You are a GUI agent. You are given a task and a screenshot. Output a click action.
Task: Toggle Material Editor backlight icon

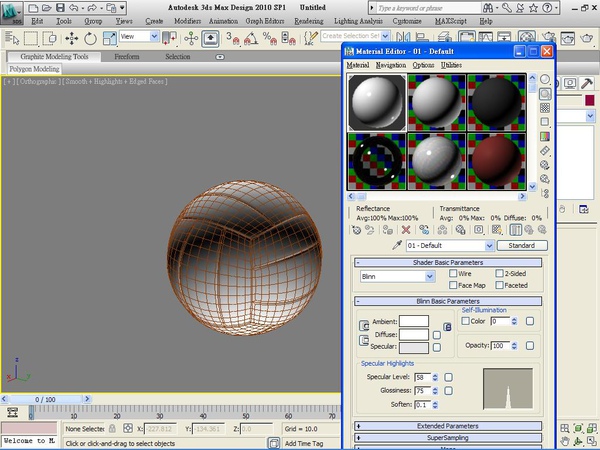coord(545,94)
